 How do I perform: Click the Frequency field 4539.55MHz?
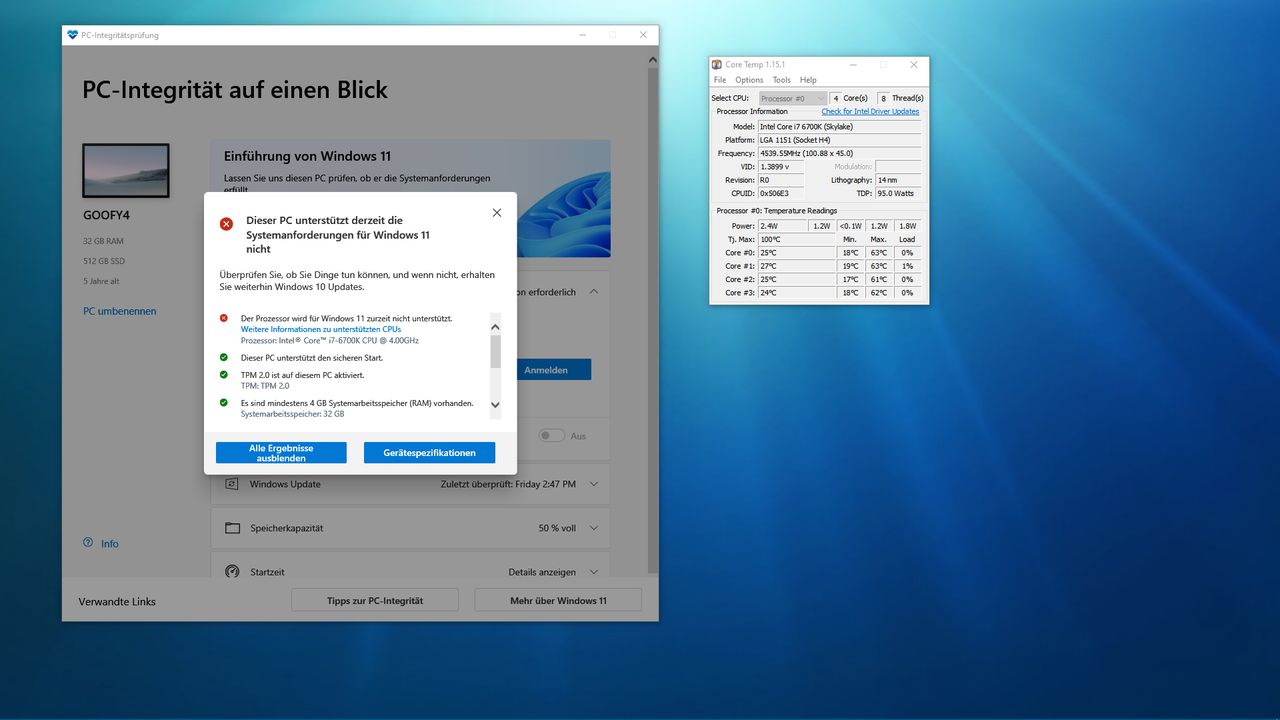point(839,153)
